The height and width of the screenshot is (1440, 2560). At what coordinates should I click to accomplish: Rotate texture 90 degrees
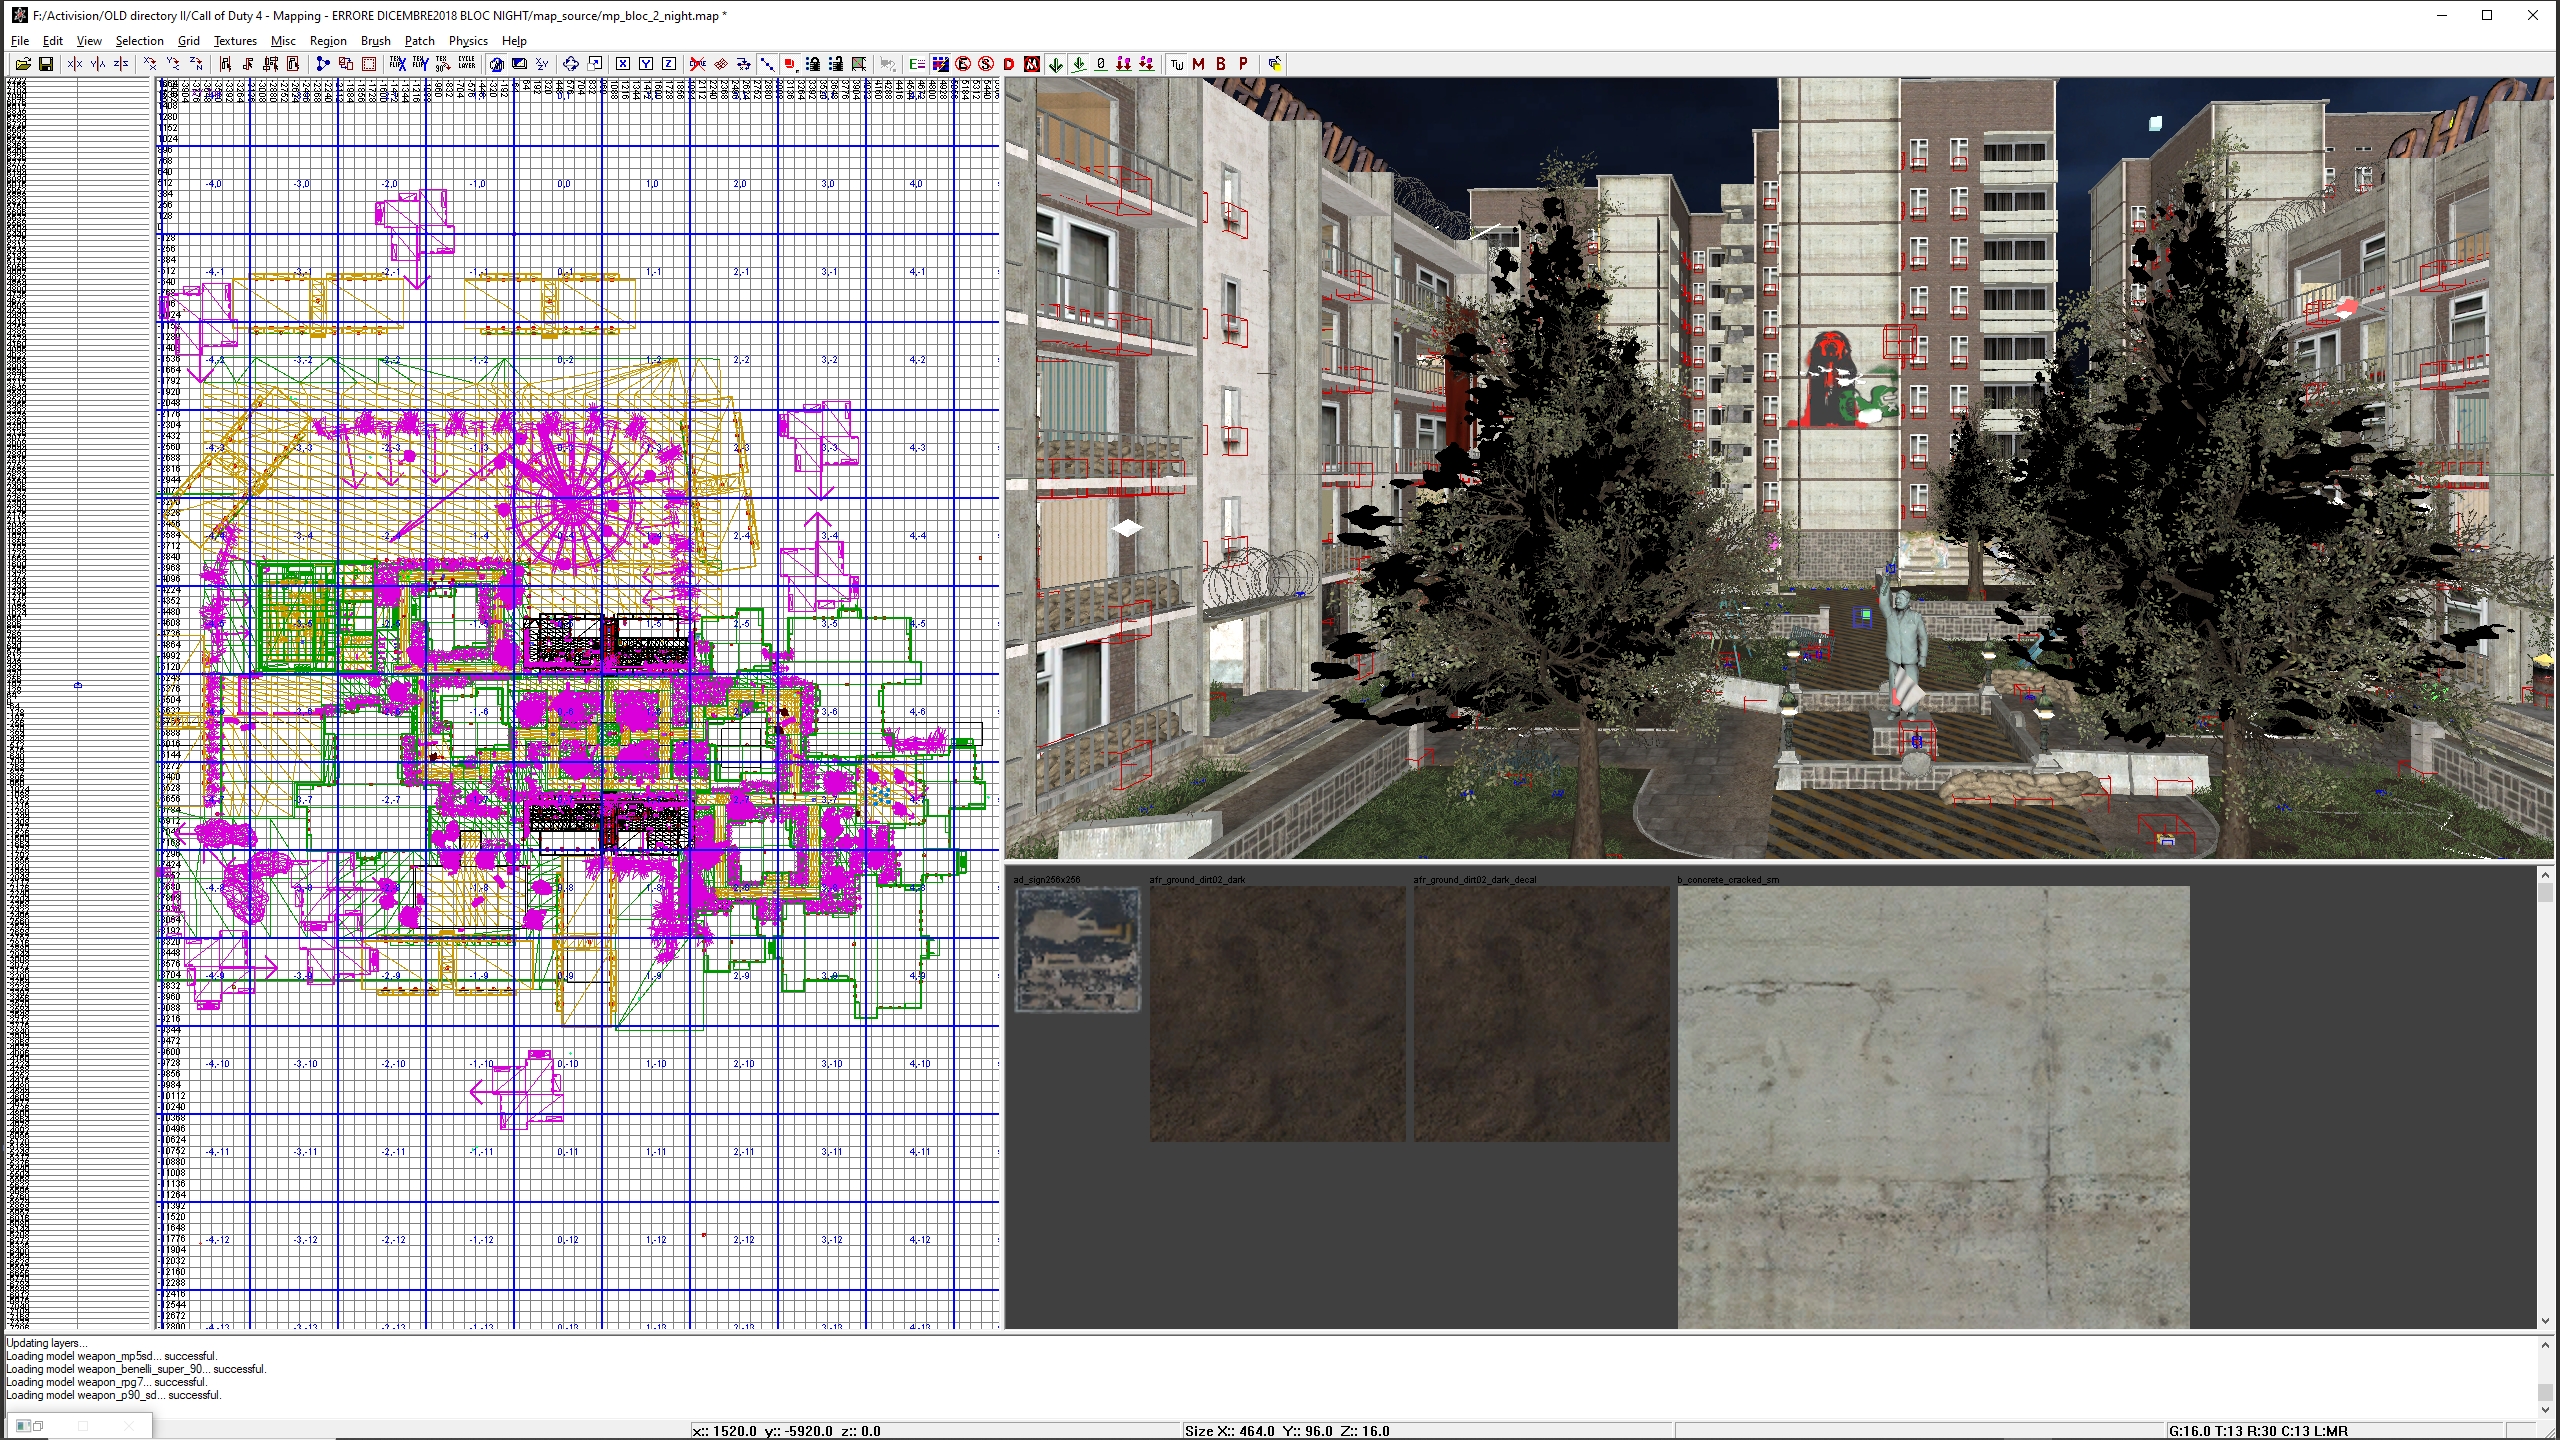click(x=443, y=64)
